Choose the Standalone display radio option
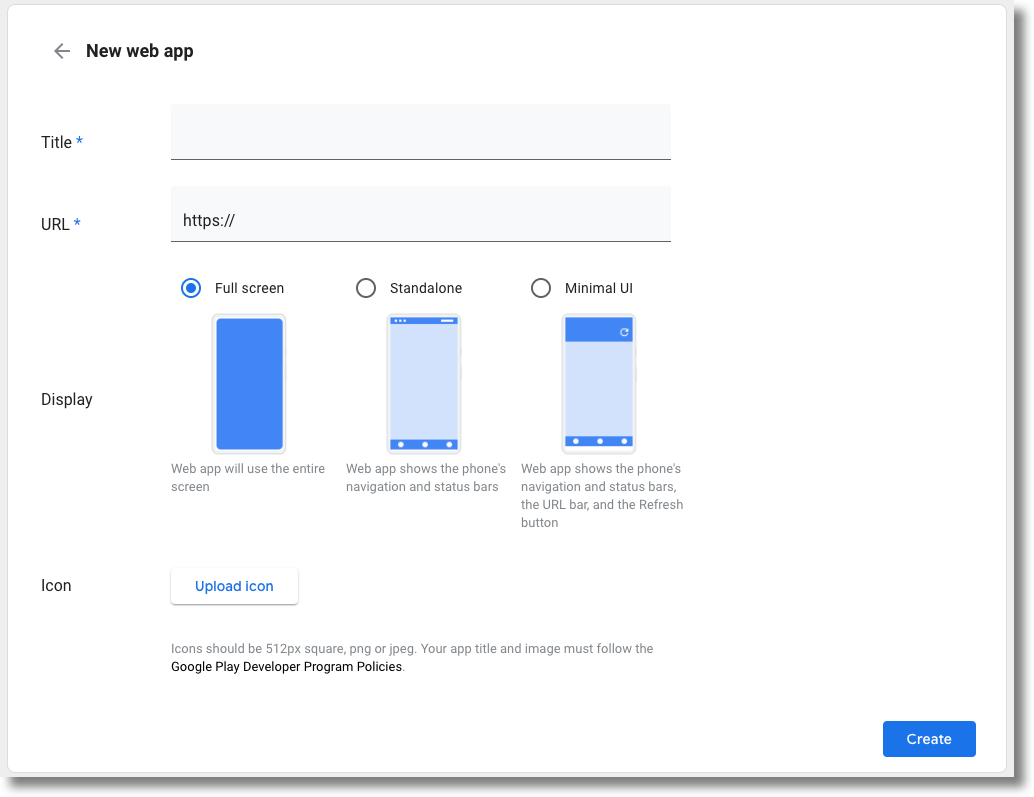 [x=366, y=288]
